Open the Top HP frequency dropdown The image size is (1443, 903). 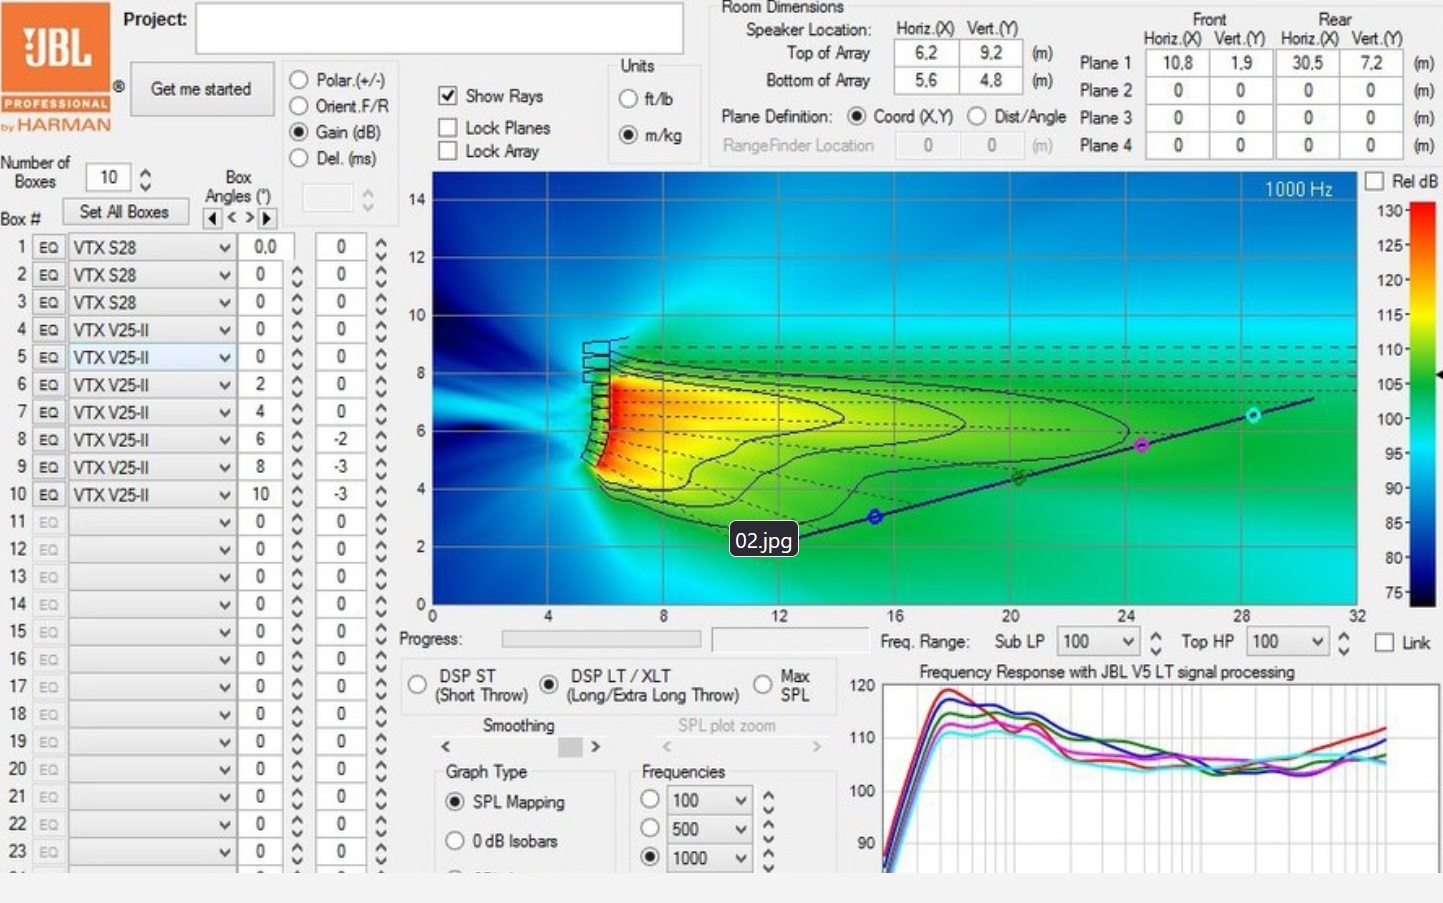pyautogui.click(x=1288, y=642)
